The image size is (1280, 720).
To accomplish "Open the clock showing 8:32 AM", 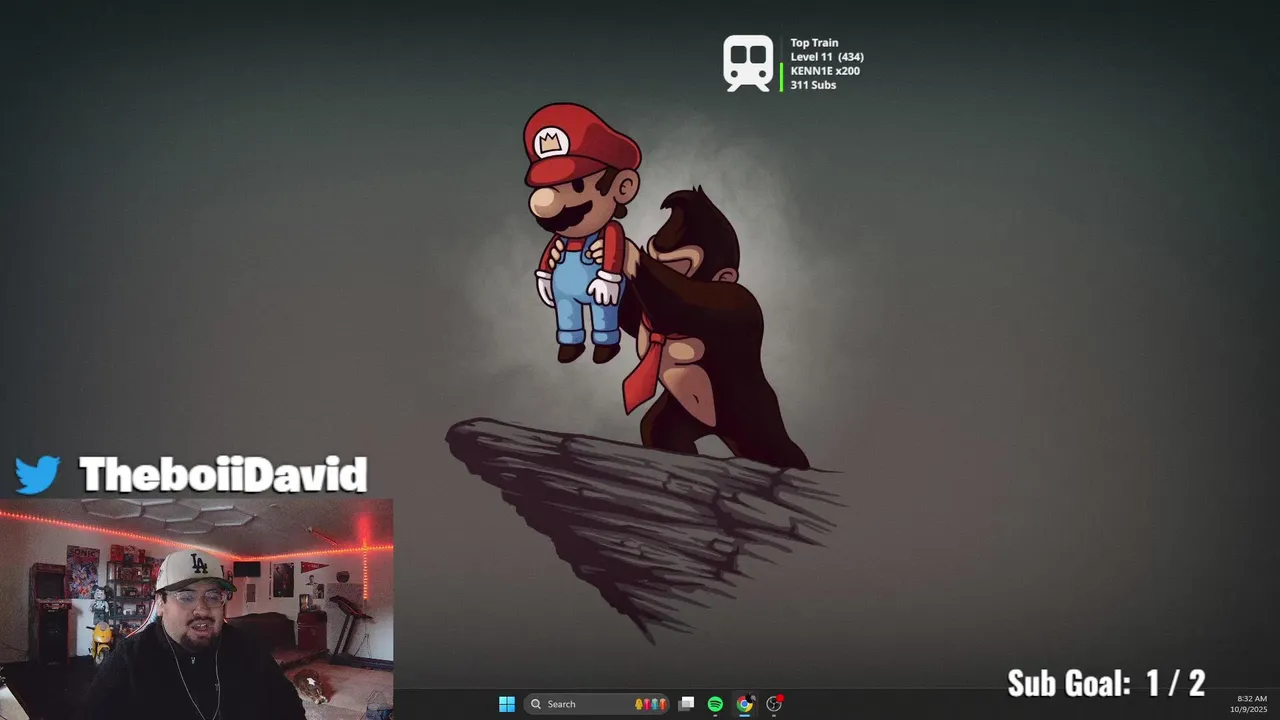I will click(1251, 703).
